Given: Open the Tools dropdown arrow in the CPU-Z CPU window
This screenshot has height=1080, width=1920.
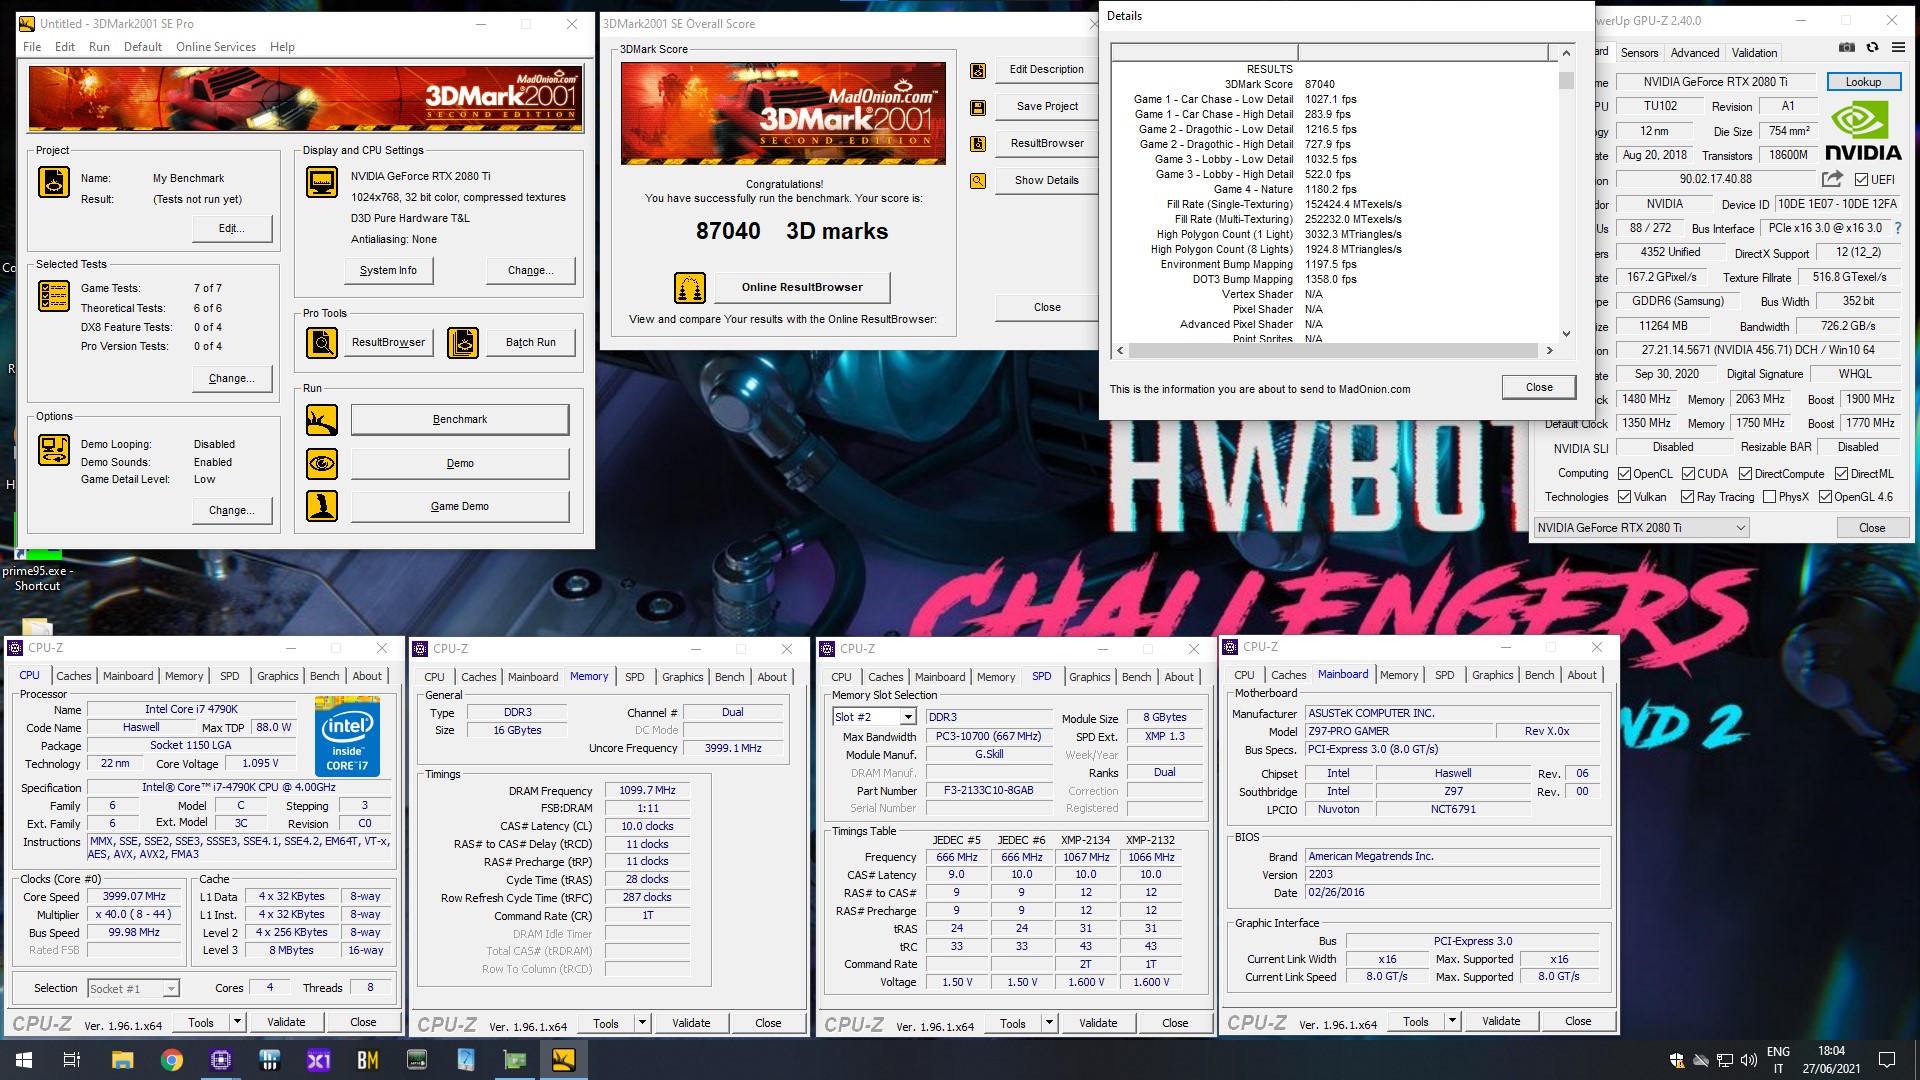Looking at the screenshot, I should tap(237, 1022).
